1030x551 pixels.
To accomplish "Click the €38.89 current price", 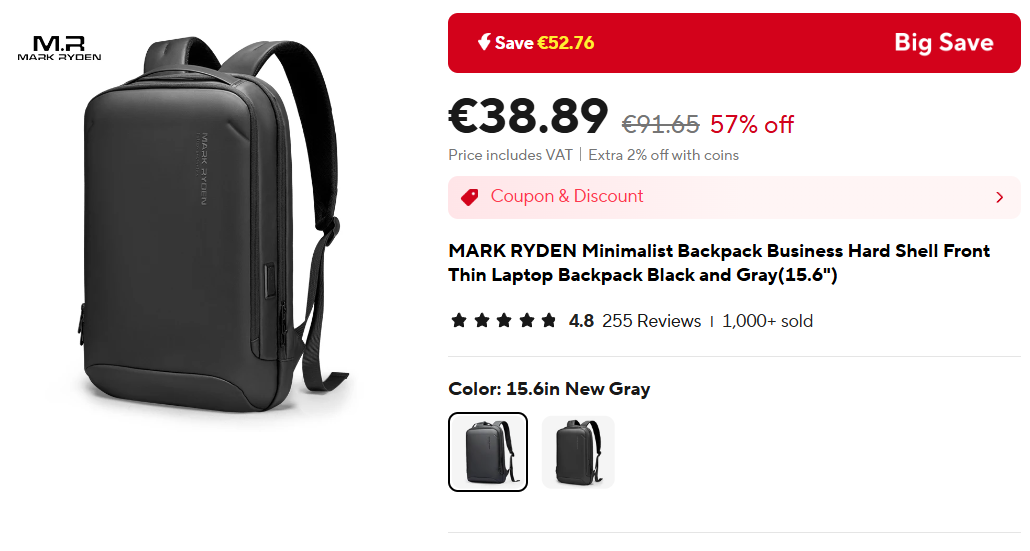I will coord(528,116).
